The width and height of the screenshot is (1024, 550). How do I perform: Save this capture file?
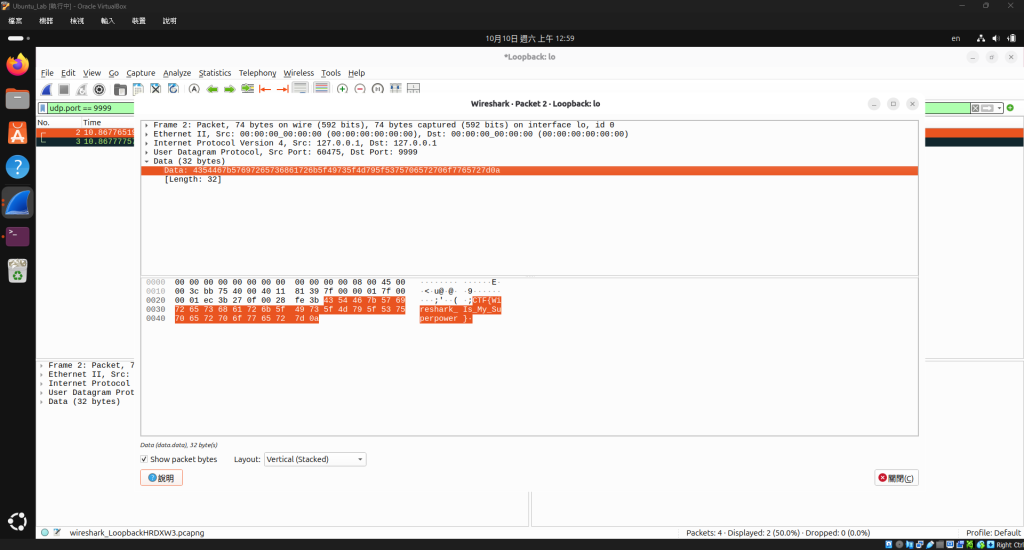click(138, 89)
